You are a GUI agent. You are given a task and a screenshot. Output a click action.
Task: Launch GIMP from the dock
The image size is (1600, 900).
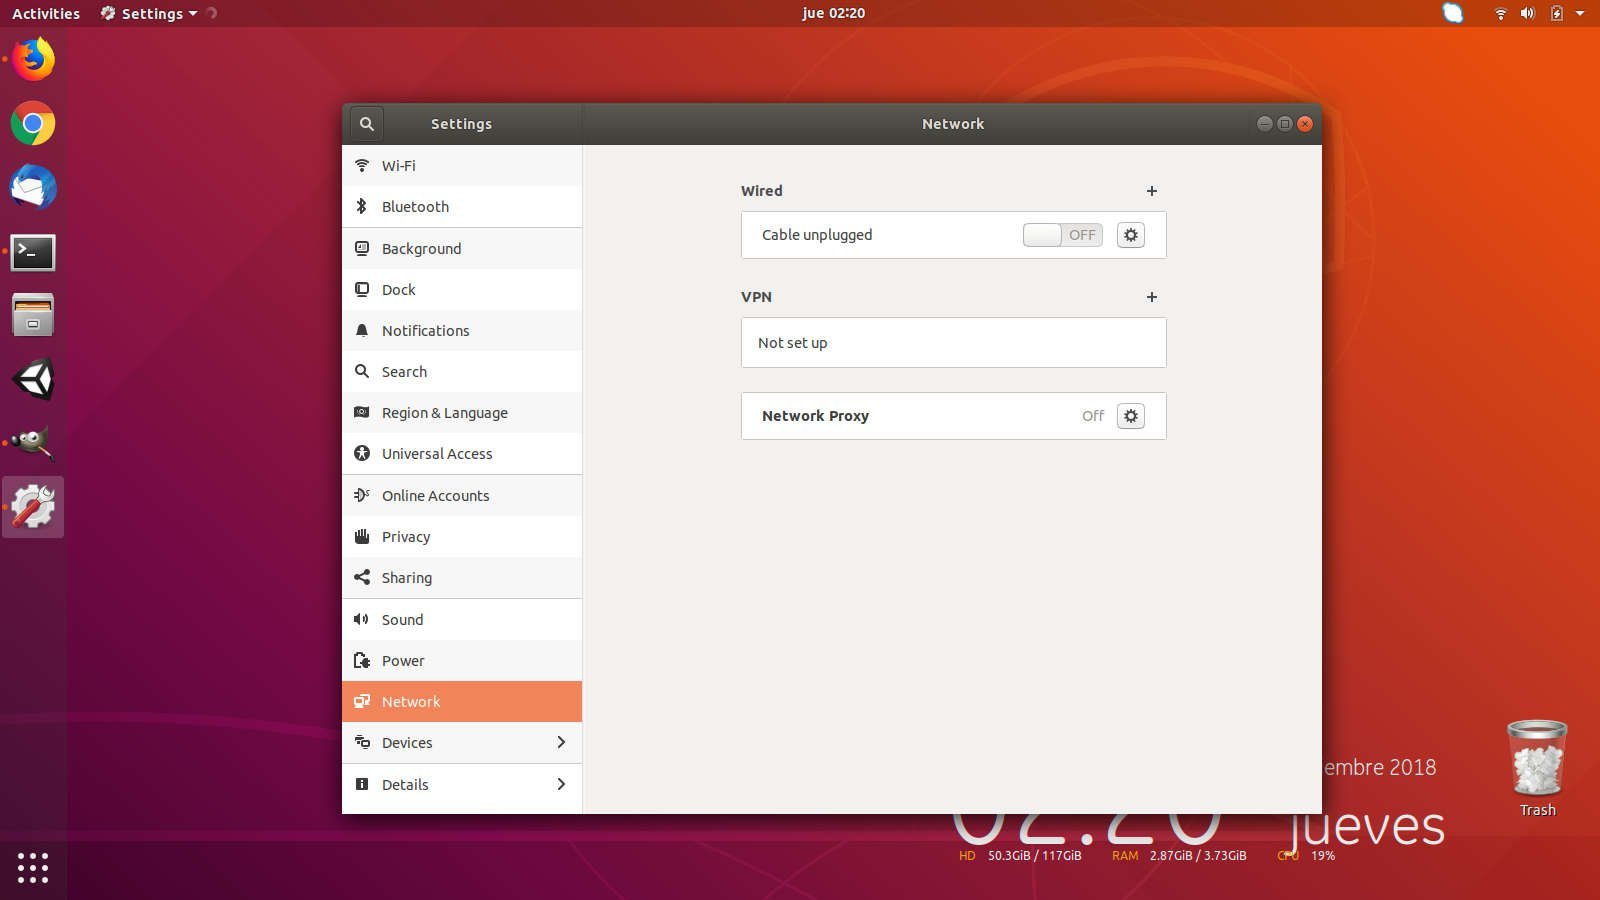33,443
